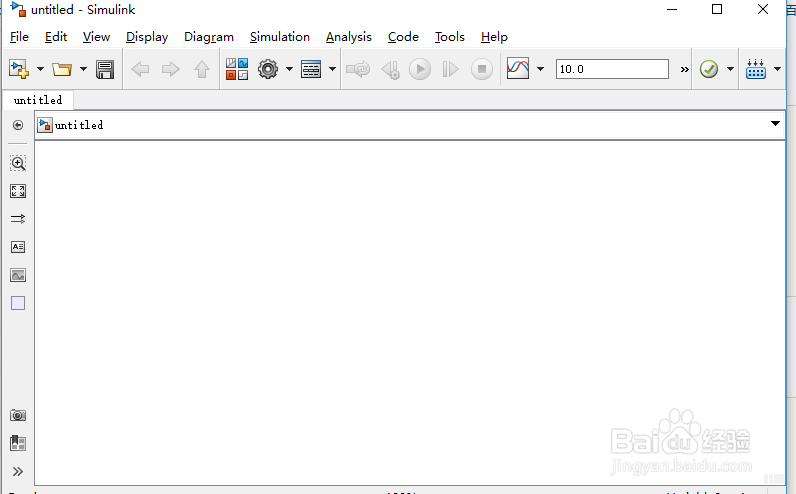
Task: Expand the Open recent files arrow
Action: pos(83,69)
